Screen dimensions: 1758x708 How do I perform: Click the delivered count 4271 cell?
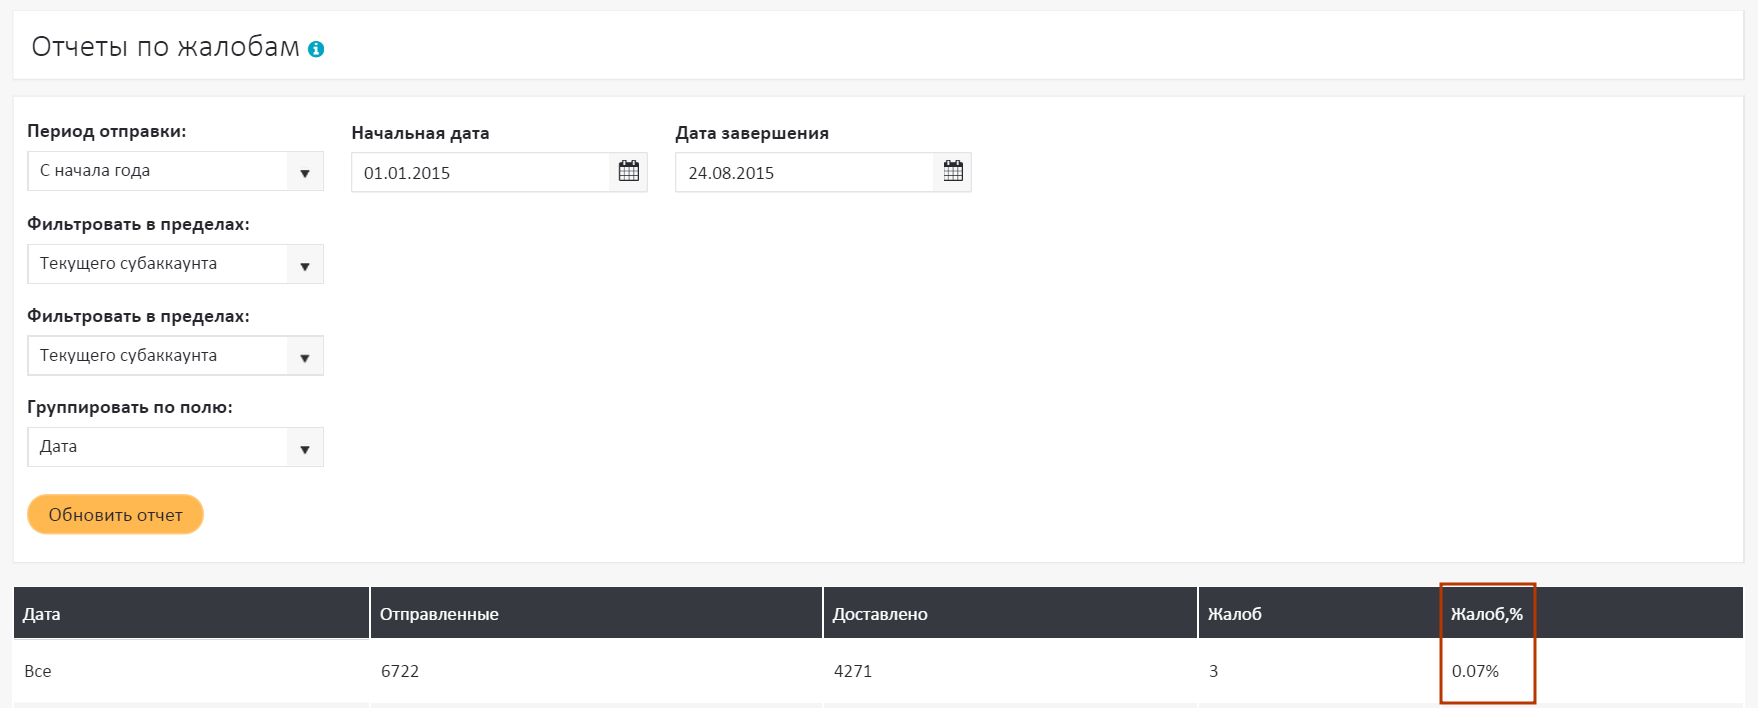tap(853, 671)
